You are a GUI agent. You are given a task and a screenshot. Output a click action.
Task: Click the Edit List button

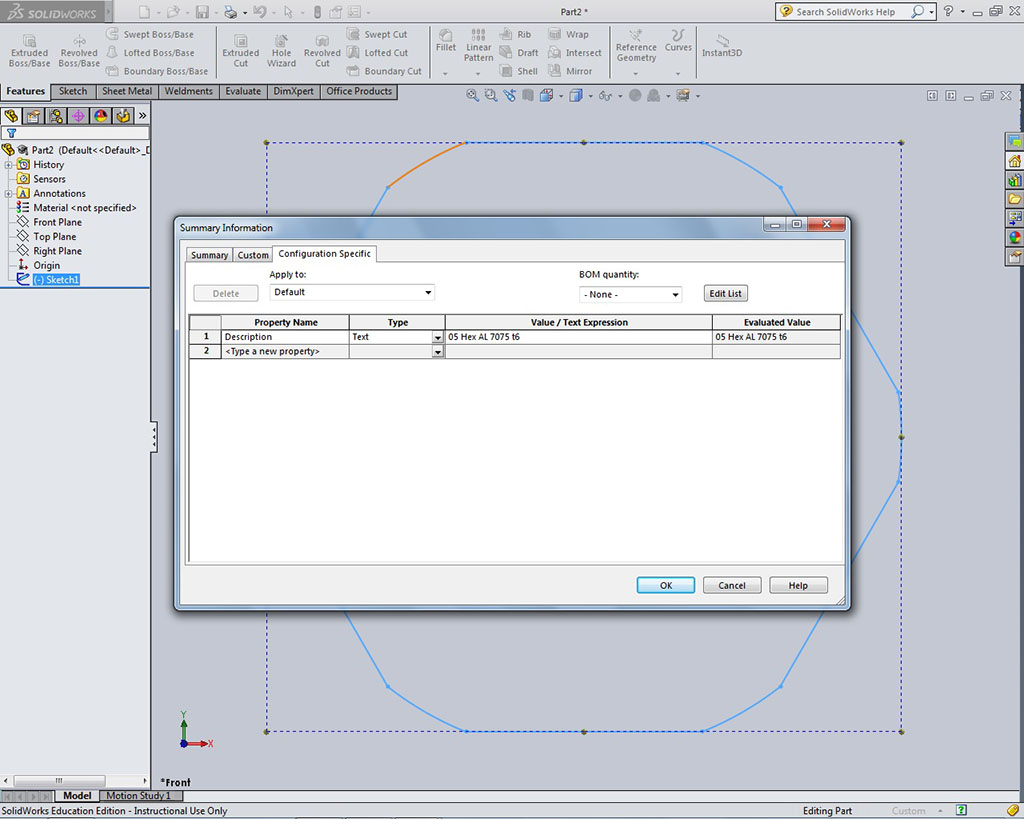pos(725,294)
